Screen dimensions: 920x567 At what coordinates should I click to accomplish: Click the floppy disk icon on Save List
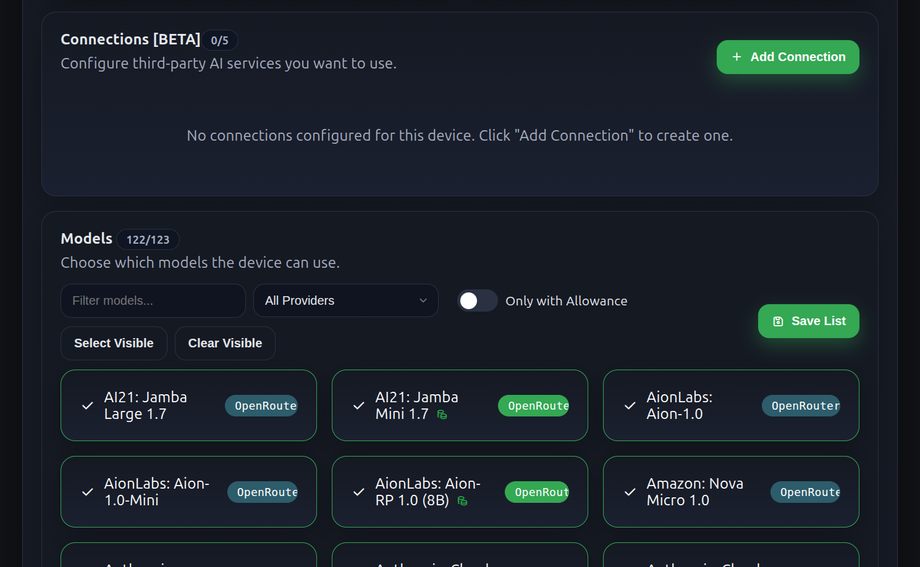click(x=778, y=321)
